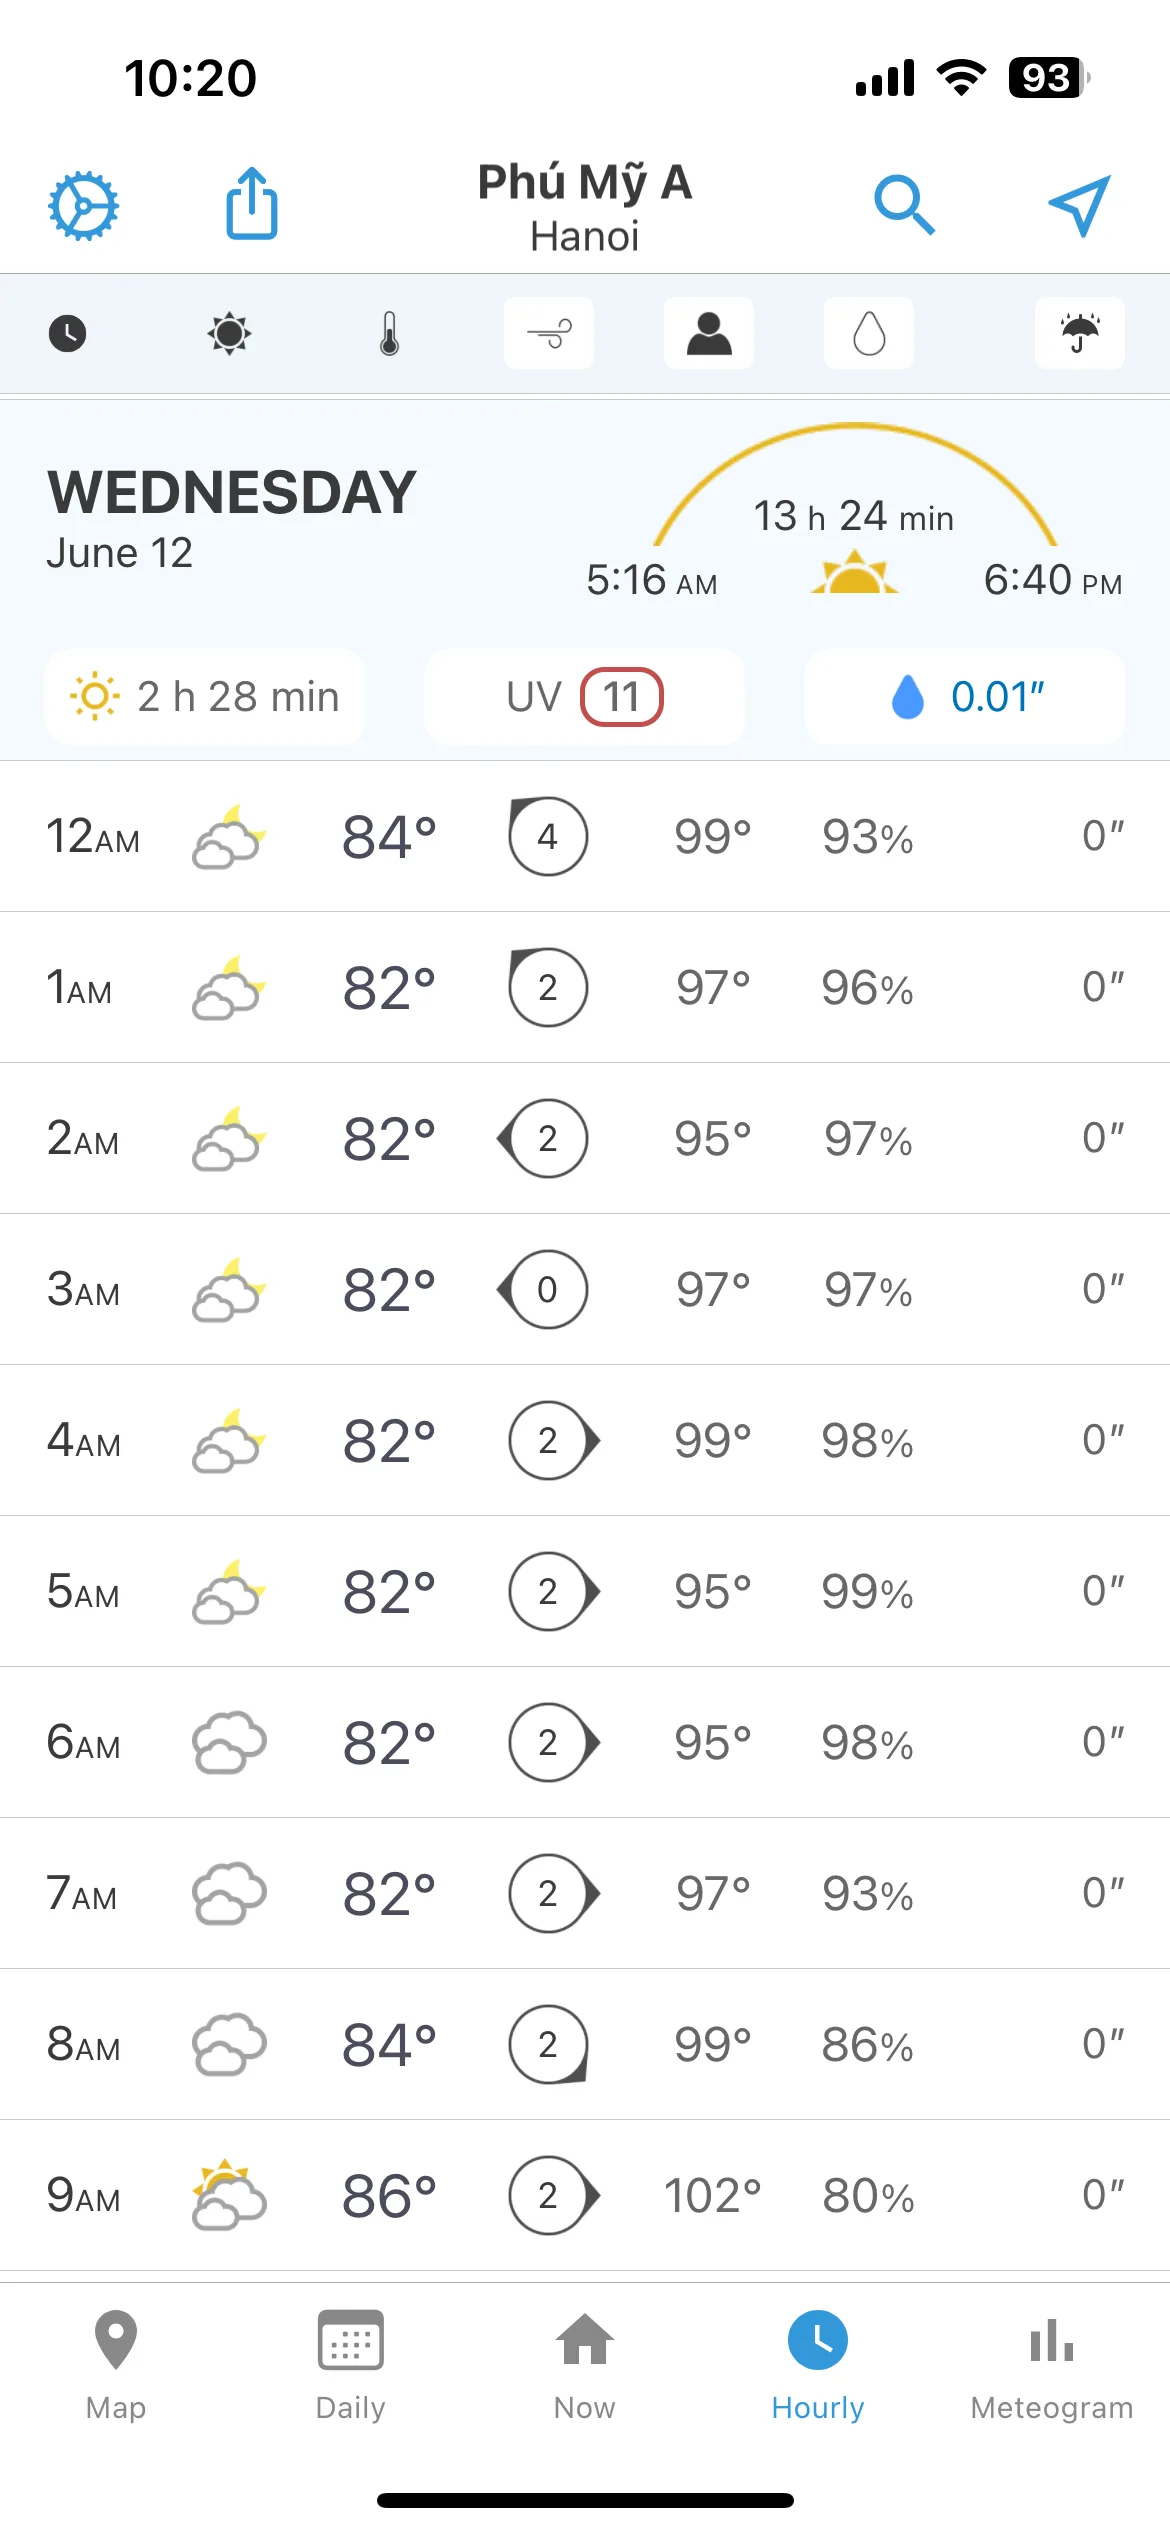Tap the sun conditions column icon
Image resolution: width=1170 pixels, height=2532 pixels.
[x=229, y=333]
